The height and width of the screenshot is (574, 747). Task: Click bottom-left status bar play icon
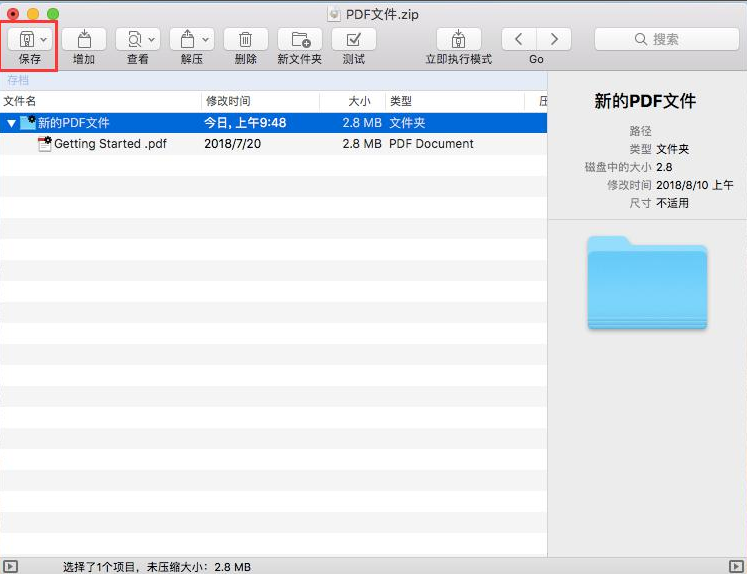click(x=10, y=566)
